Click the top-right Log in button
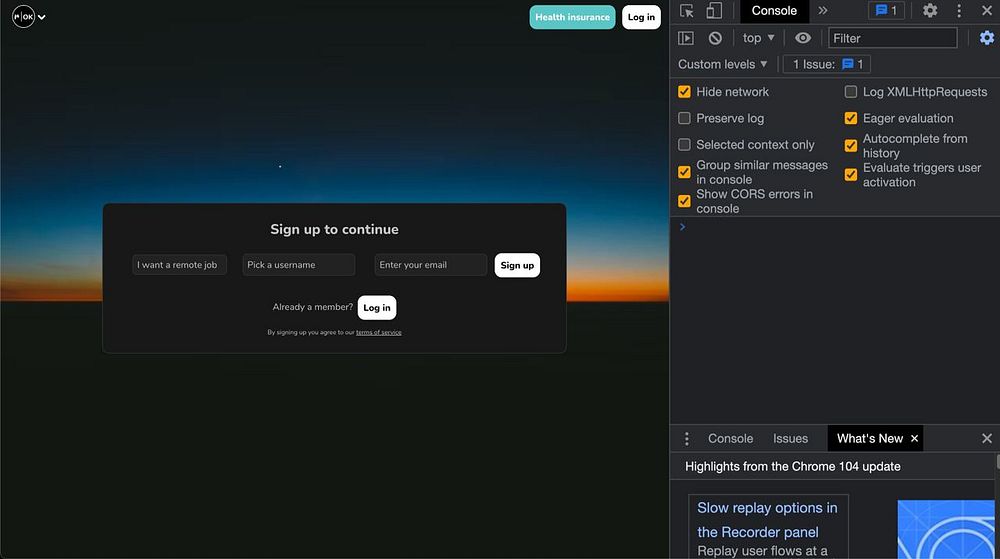Screen dimensions: 1000x559 [x=641, y=17]
